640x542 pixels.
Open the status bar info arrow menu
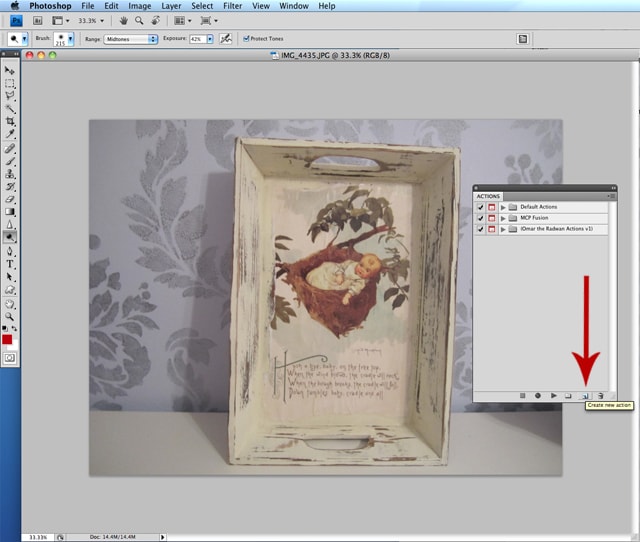(162, 537)
